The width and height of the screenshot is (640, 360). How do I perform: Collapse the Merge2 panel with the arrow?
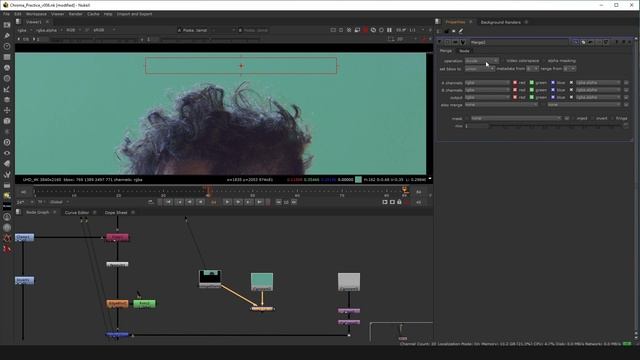coord(440,42)
